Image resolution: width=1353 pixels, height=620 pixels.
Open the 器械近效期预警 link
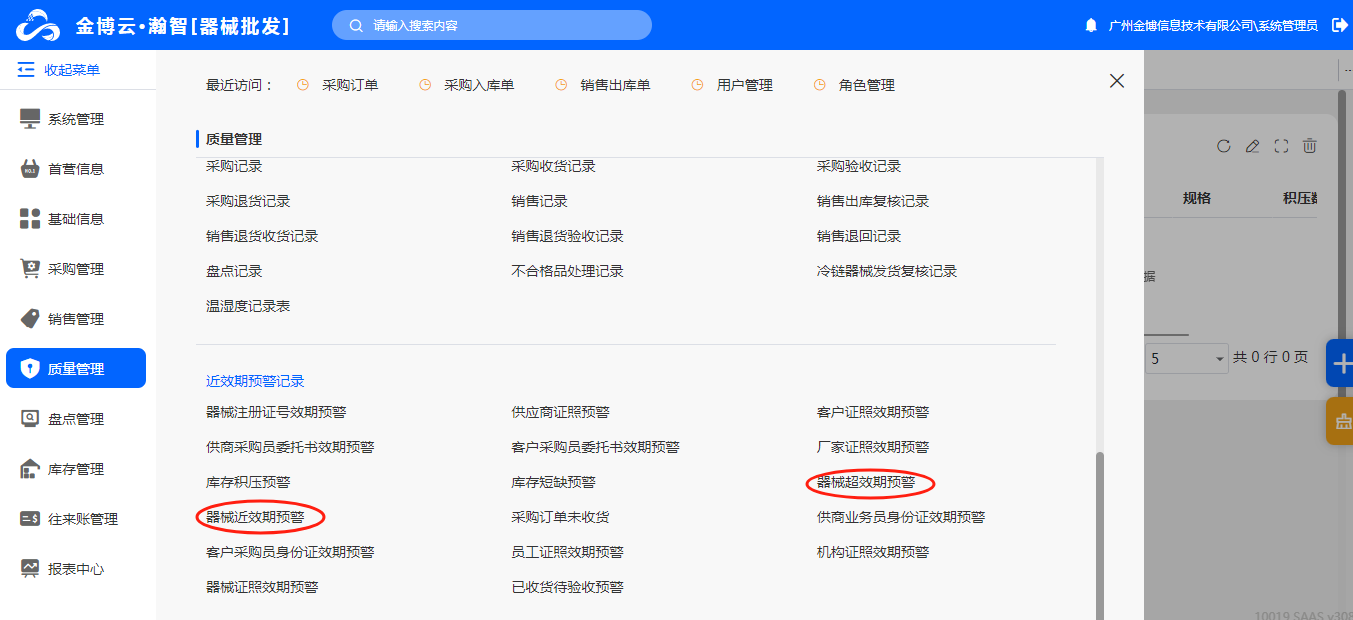pos(255,517)
